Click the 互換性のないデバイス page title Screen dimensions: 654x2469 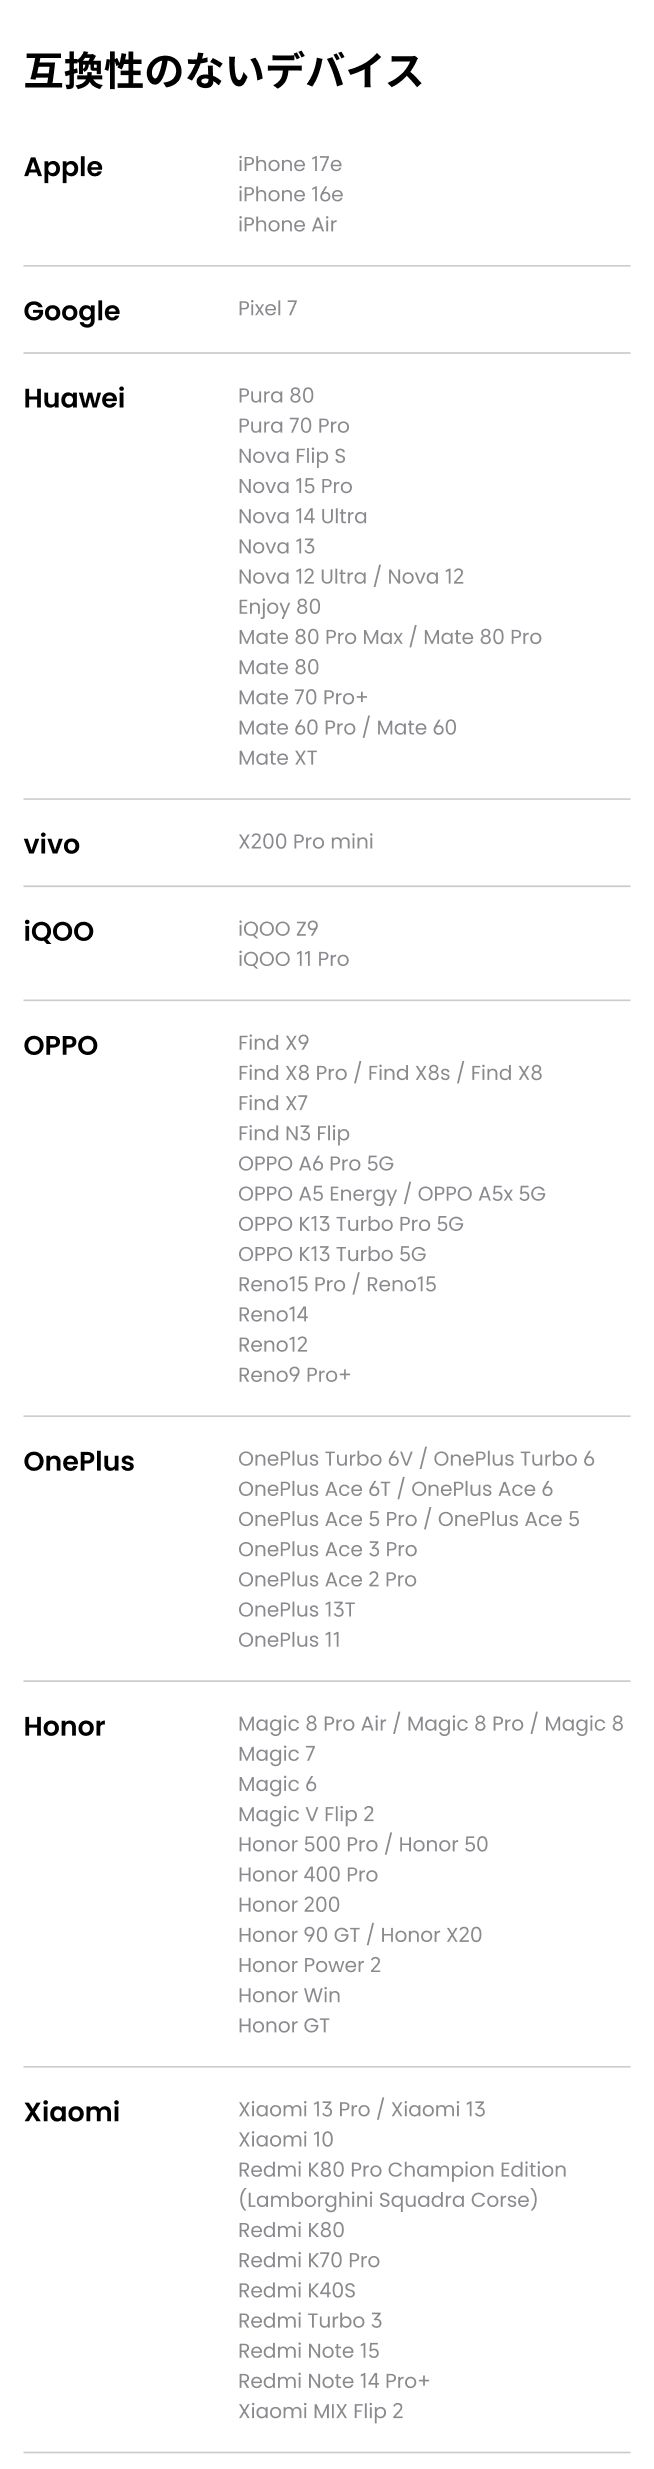(x=224, y=71)
